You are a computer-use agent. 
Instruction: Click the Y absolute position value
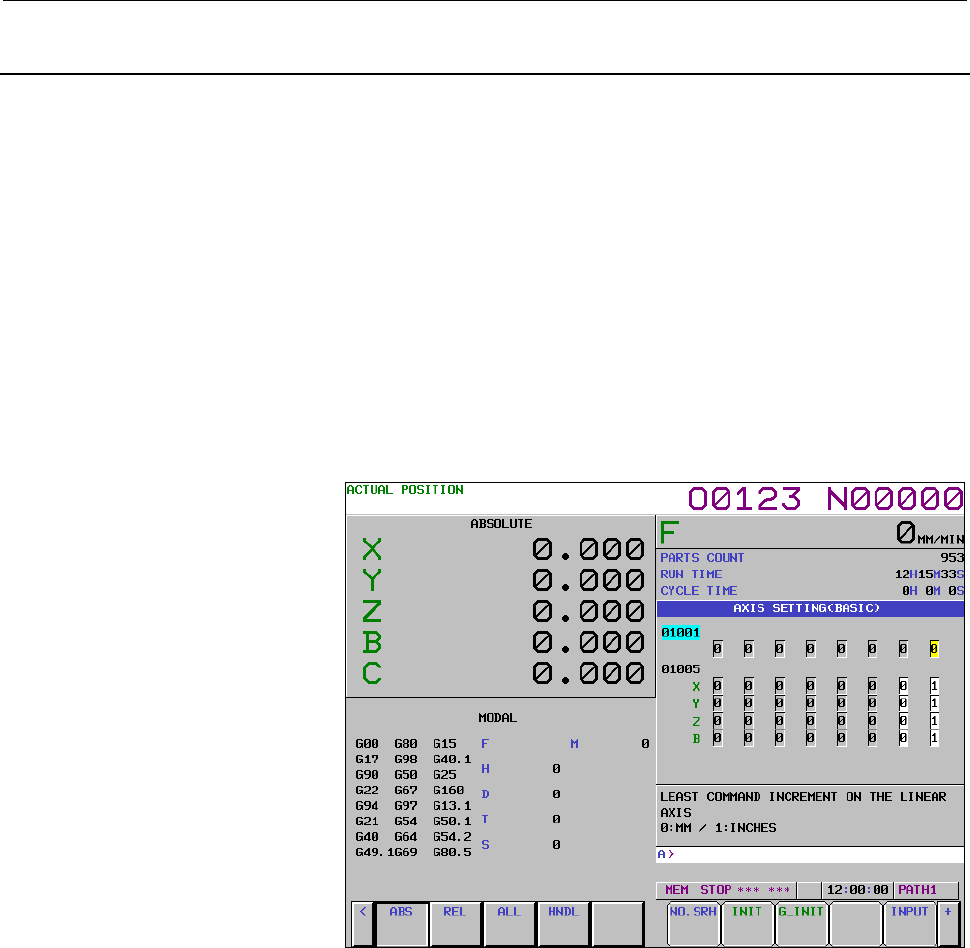pyautogui.click(x=588, y=580)
